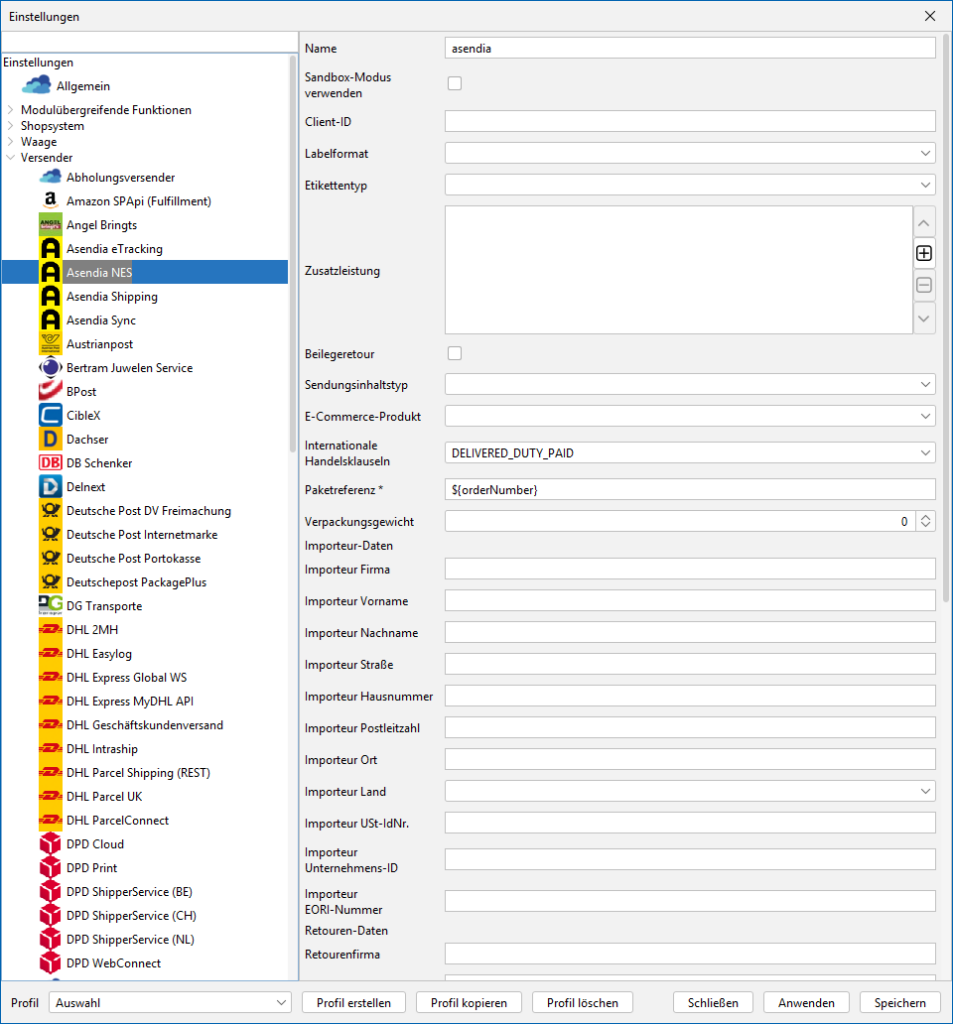953x1024 pixels.
Task: Open Internationale Handelsklauseln dropdown
Action: click(690, 453)
